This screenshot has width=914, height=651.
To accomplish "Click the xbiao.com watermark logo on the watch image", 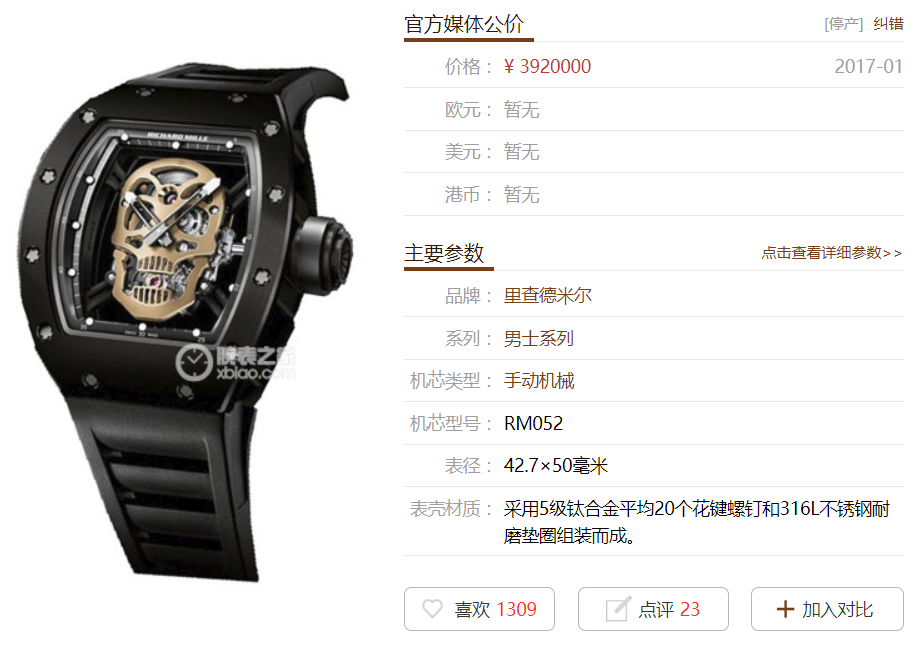I will point(235,363).
